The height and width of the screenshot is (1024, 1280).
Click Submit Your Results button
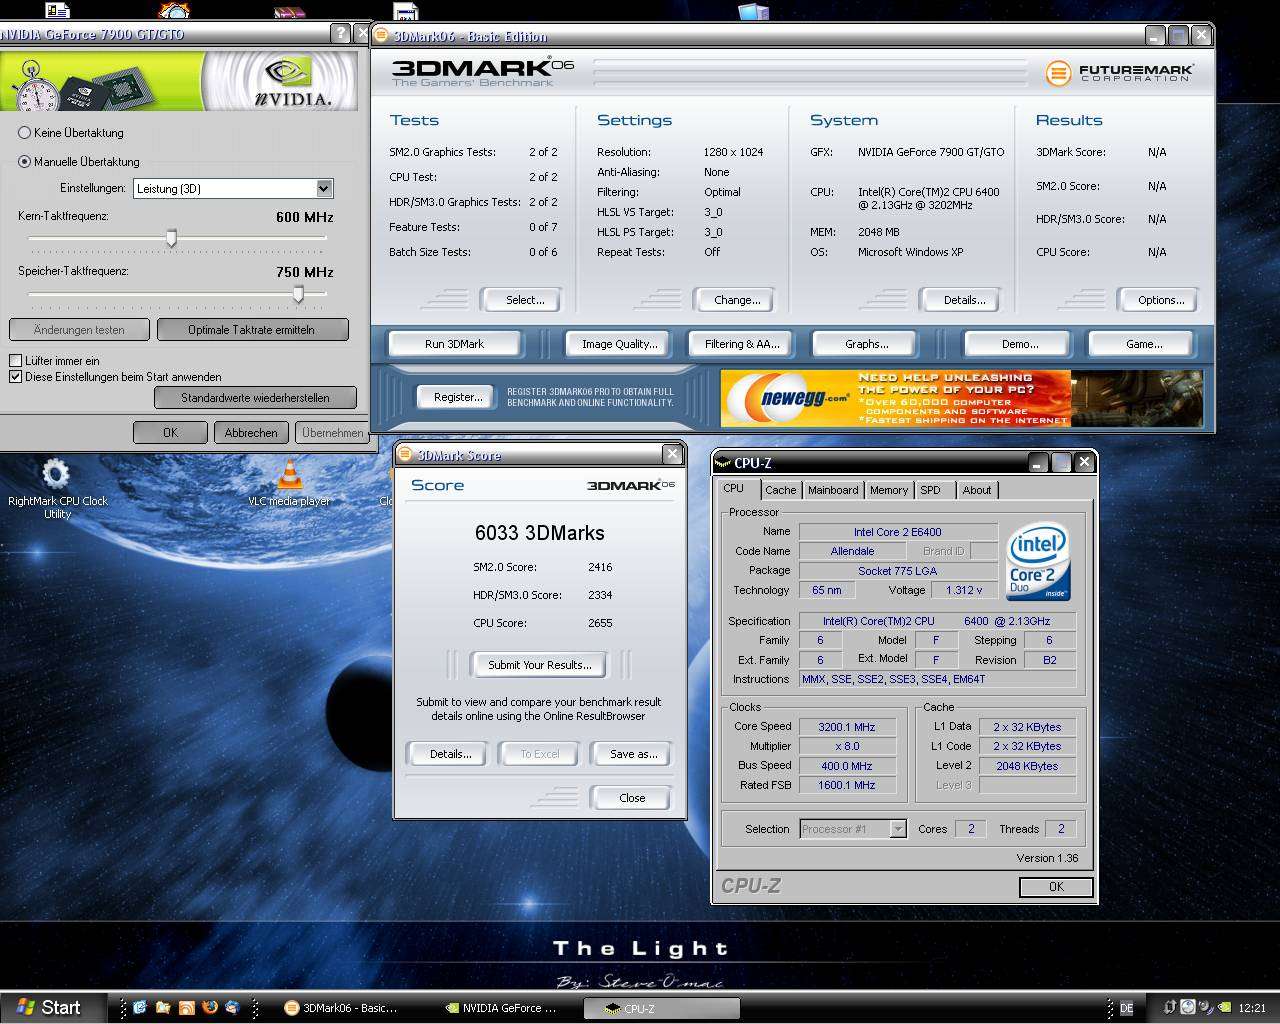539,665
